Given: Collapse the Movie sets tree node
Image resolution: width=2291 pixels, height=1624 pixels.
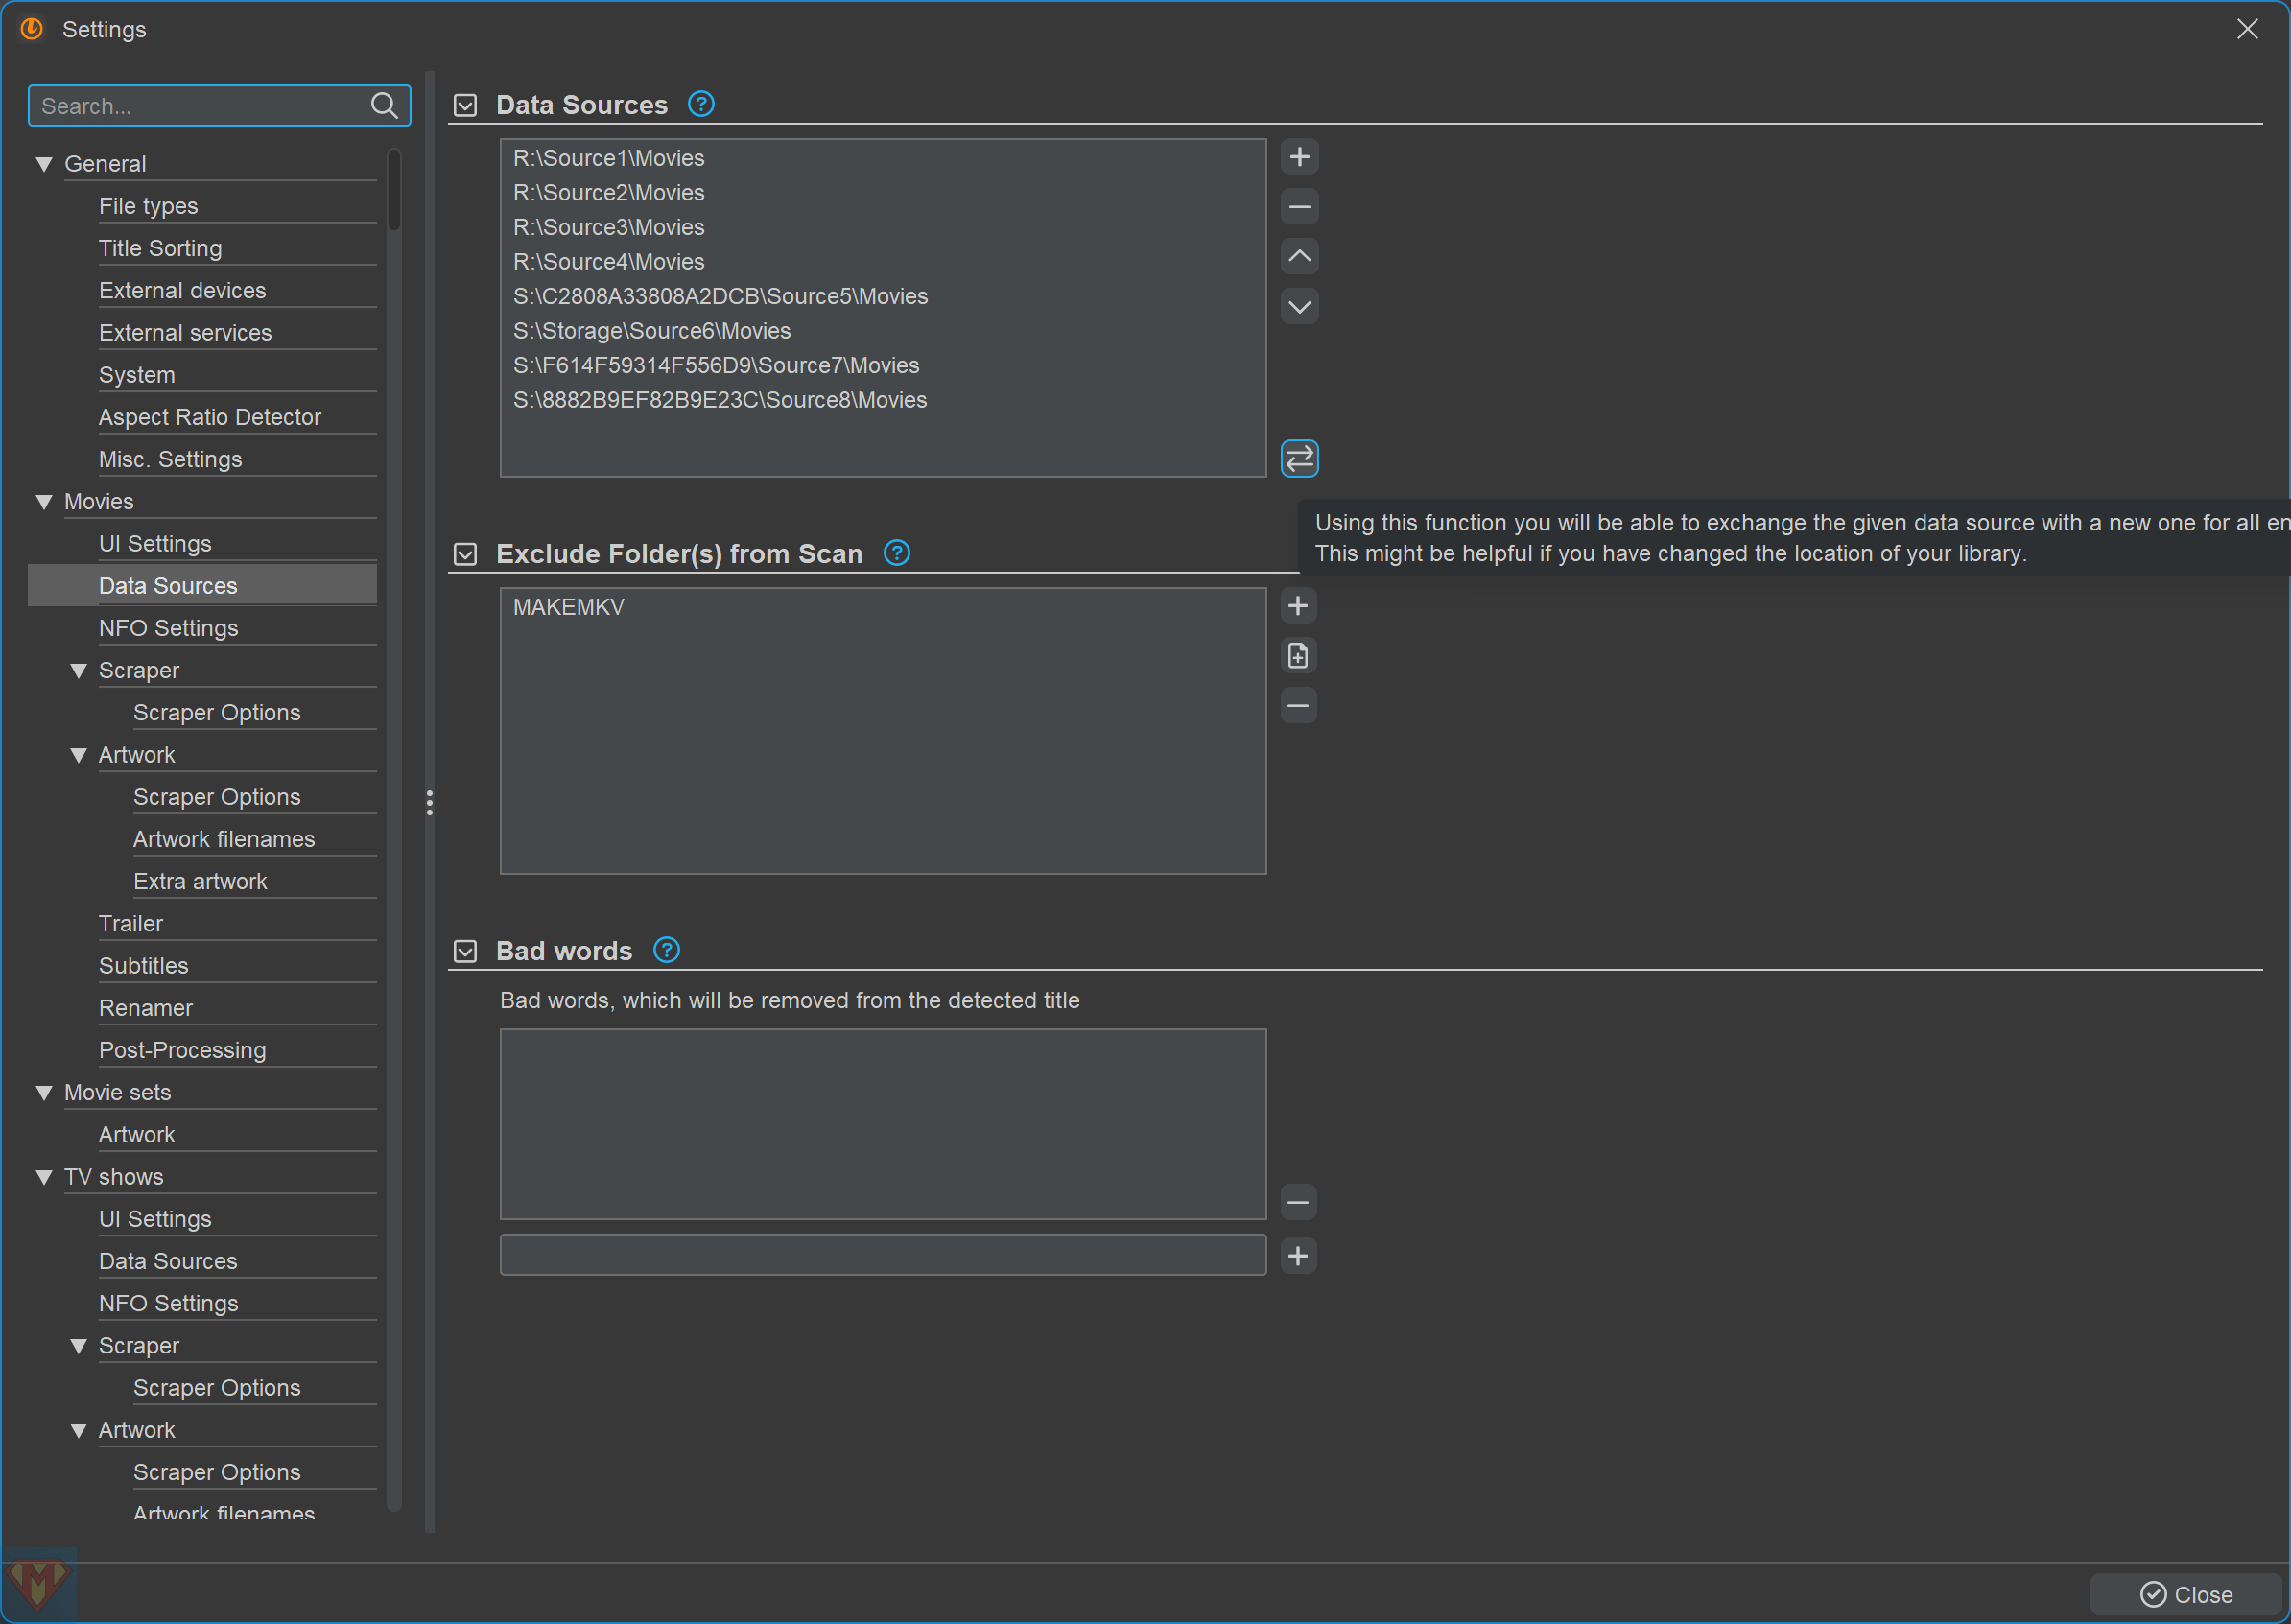Looking at the screenshot, I should click(x=44, y=1093).
